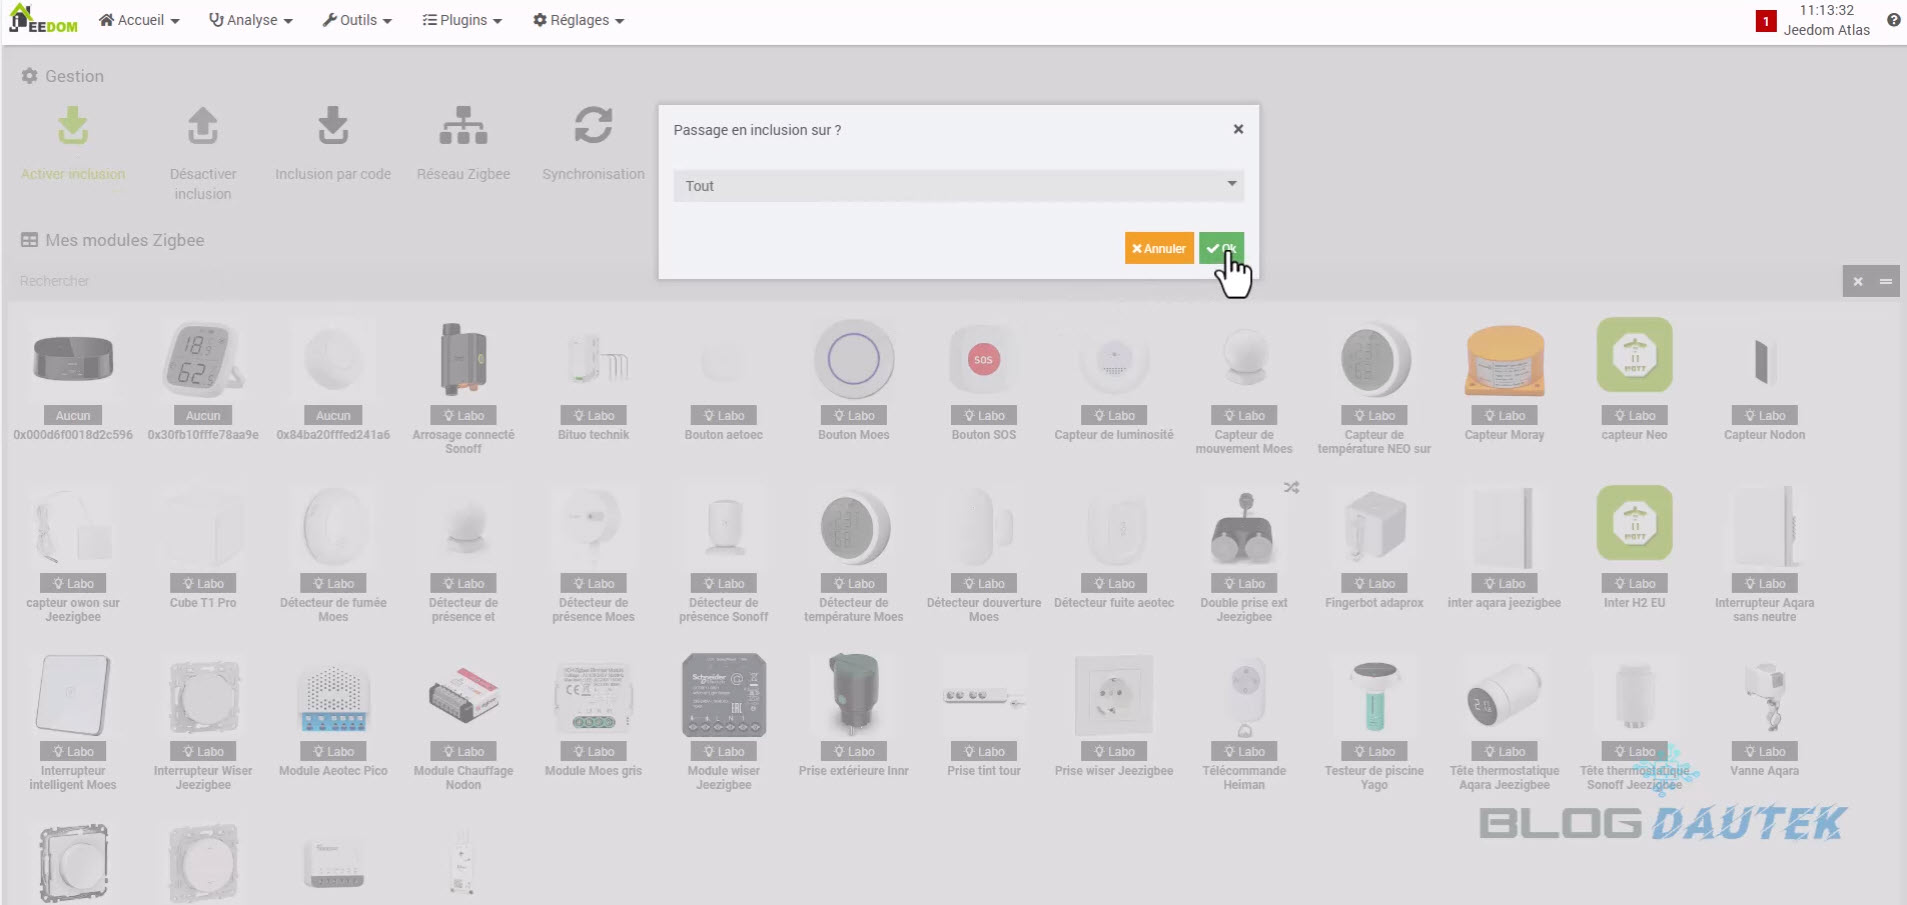Confirm with the green Ok button
1907x905 pixels.
pyautogui.click(x=1221, y=248)
